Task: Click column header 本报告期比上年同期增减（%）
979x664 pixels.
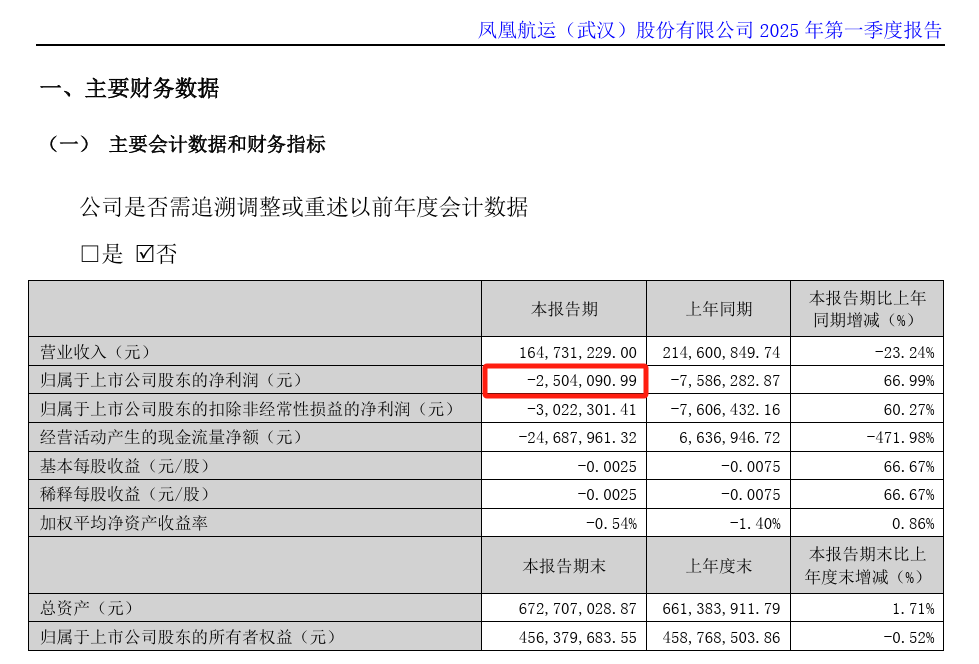Action: (867, 309)
